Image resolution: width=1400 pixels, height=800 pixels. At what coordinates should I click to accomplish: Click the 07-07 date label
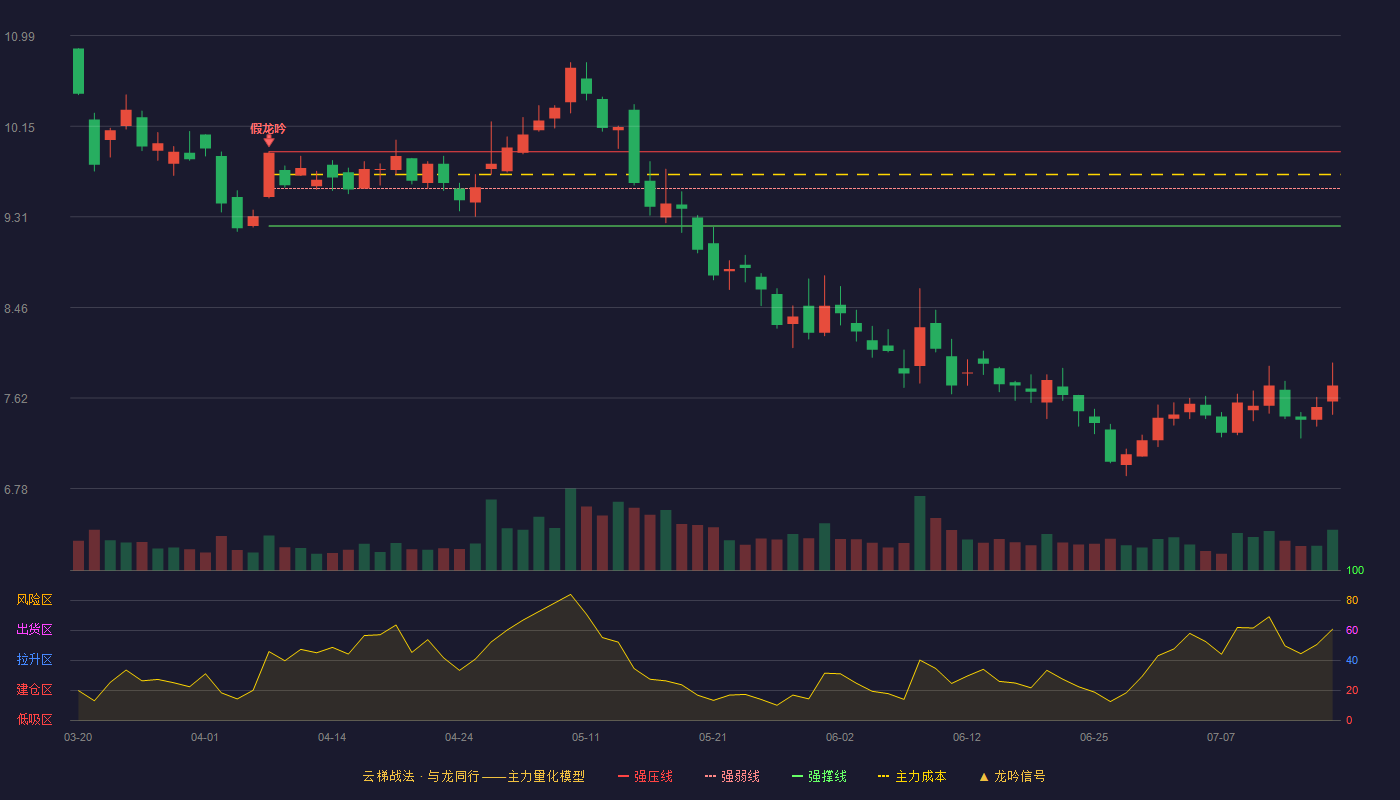pos(1221,737)
